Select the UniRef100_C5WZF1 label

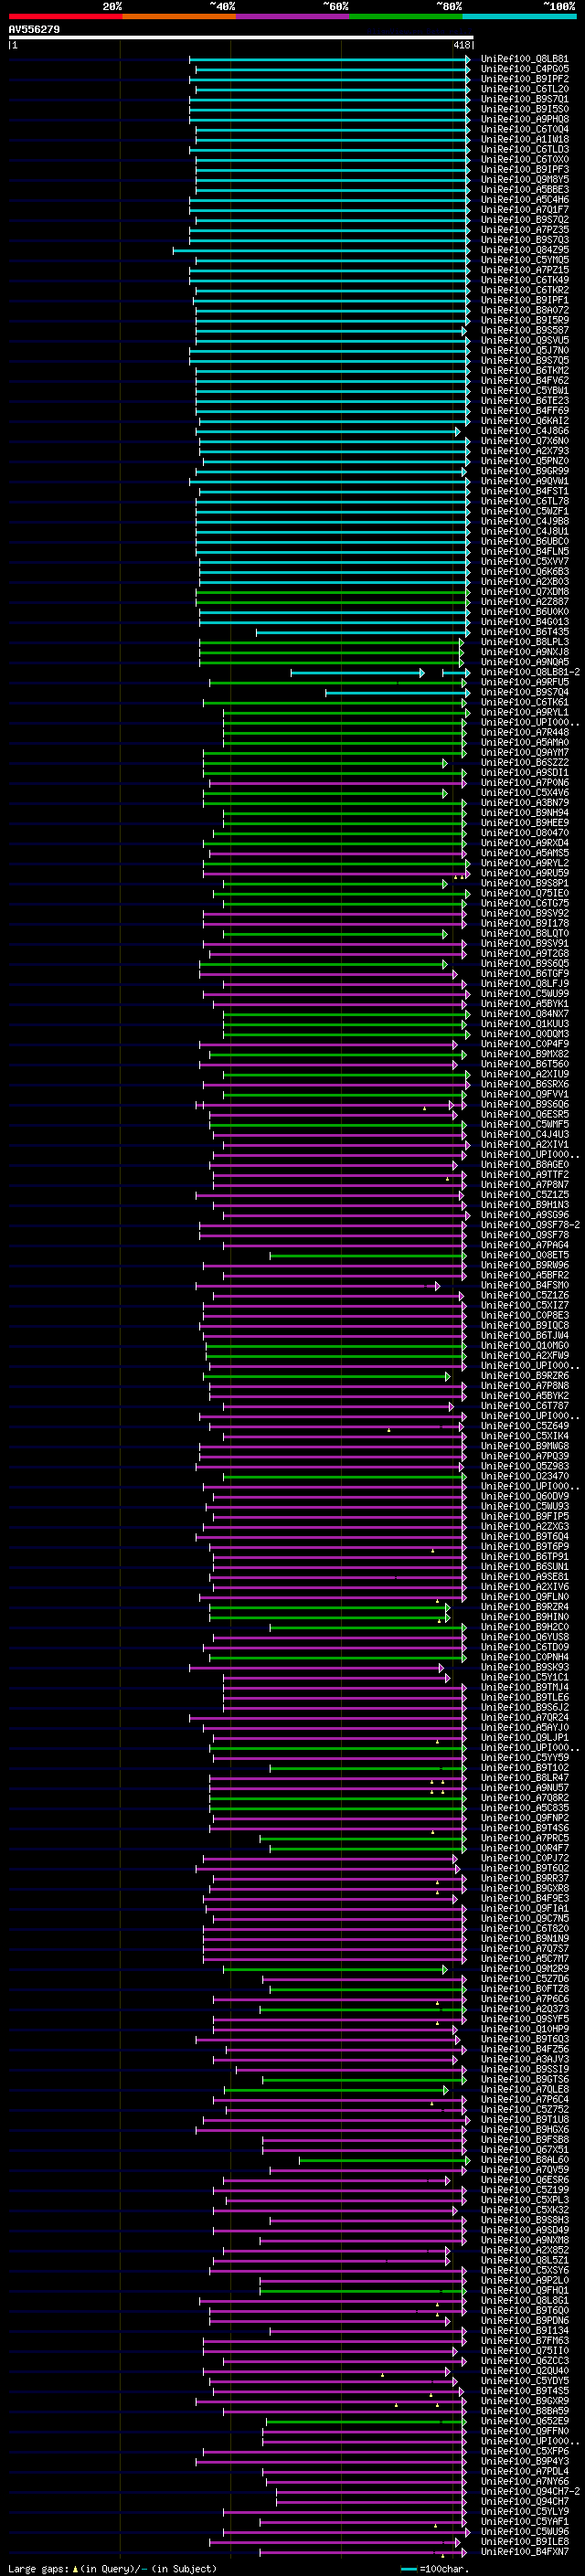[525, 511]
